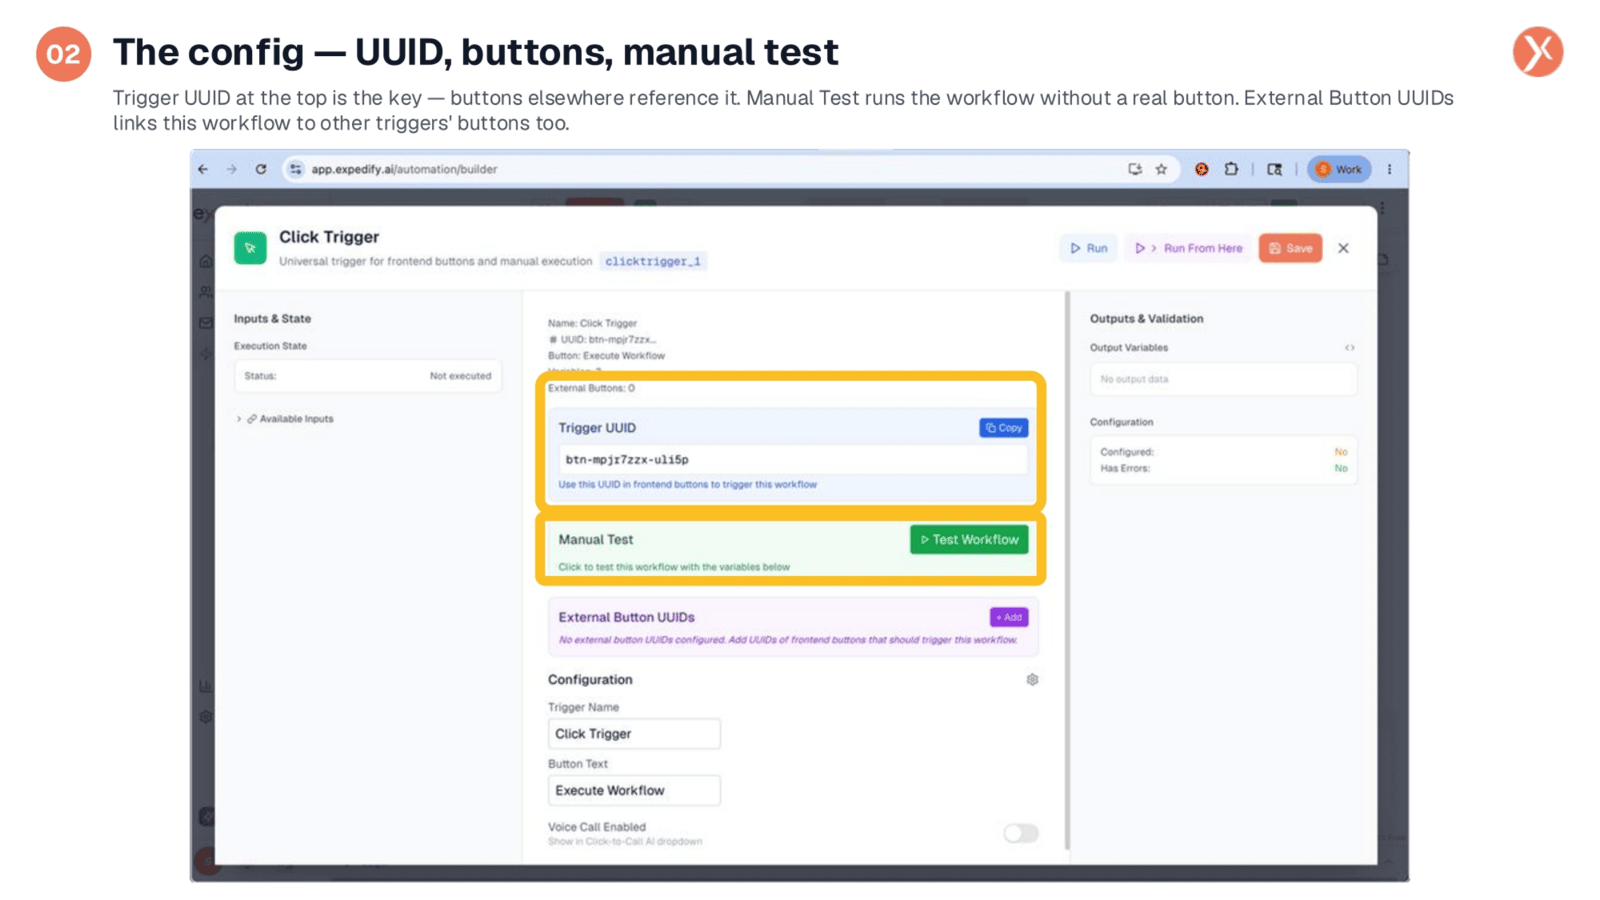Edit the Trigger Name field

pyautogui.click(x=634, y=734)
